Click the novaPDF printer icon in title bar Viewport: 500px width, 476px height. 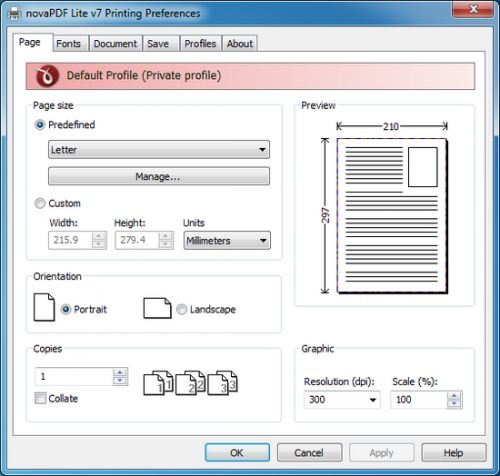pyautogui.click(x=14, y=13)
